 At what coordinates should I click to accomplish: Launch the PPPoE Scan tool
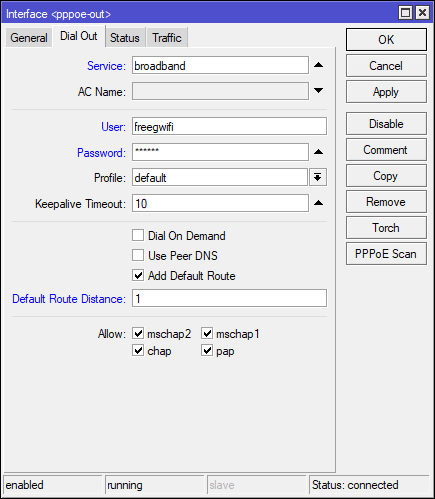point(386,254)
